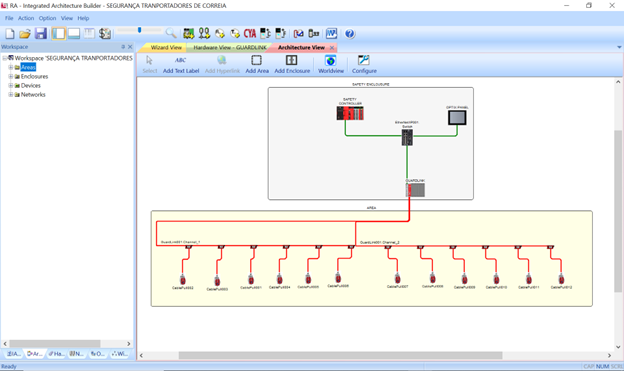Open the View menu
624x371 pixels.
(67, 18)
